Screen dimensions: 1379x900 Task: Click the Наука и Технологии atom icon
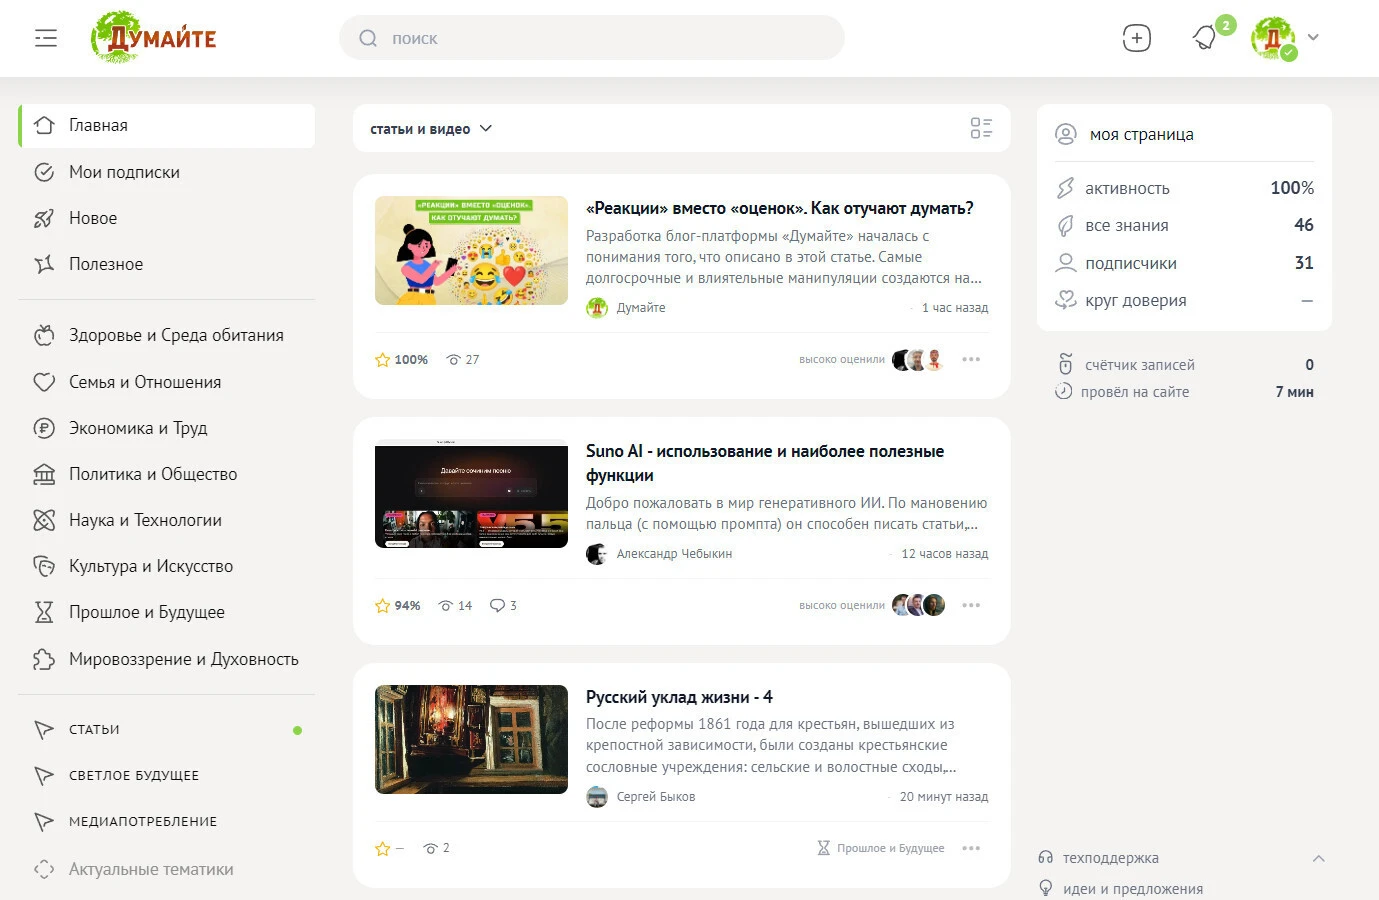coord(44,520)
